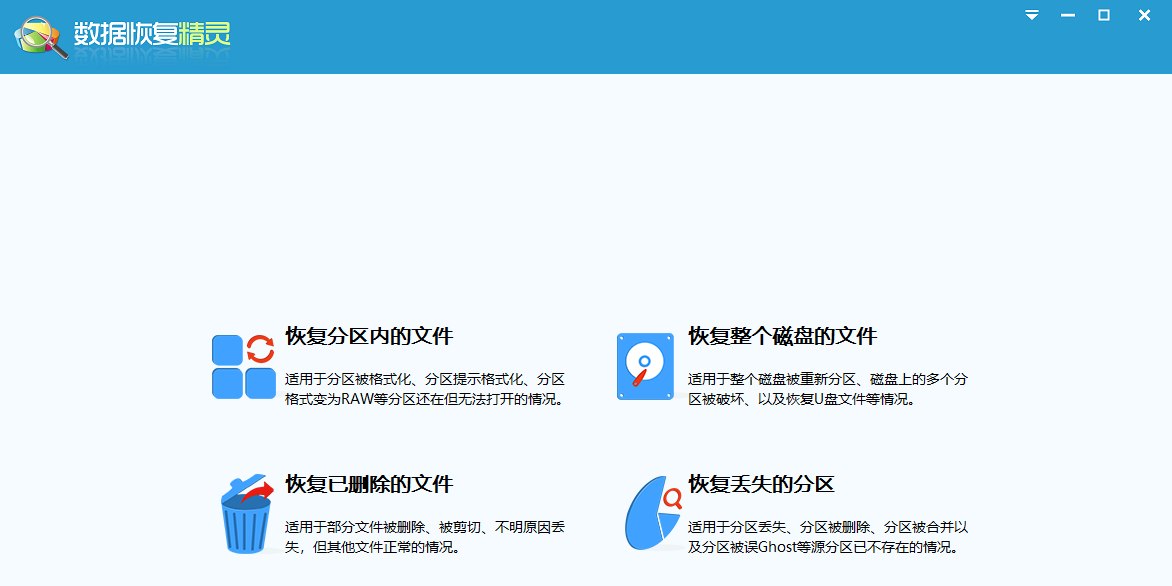1172x586 pixels.
Task: Click the trash can icon for deleted files
Action: tap(245, 522)
